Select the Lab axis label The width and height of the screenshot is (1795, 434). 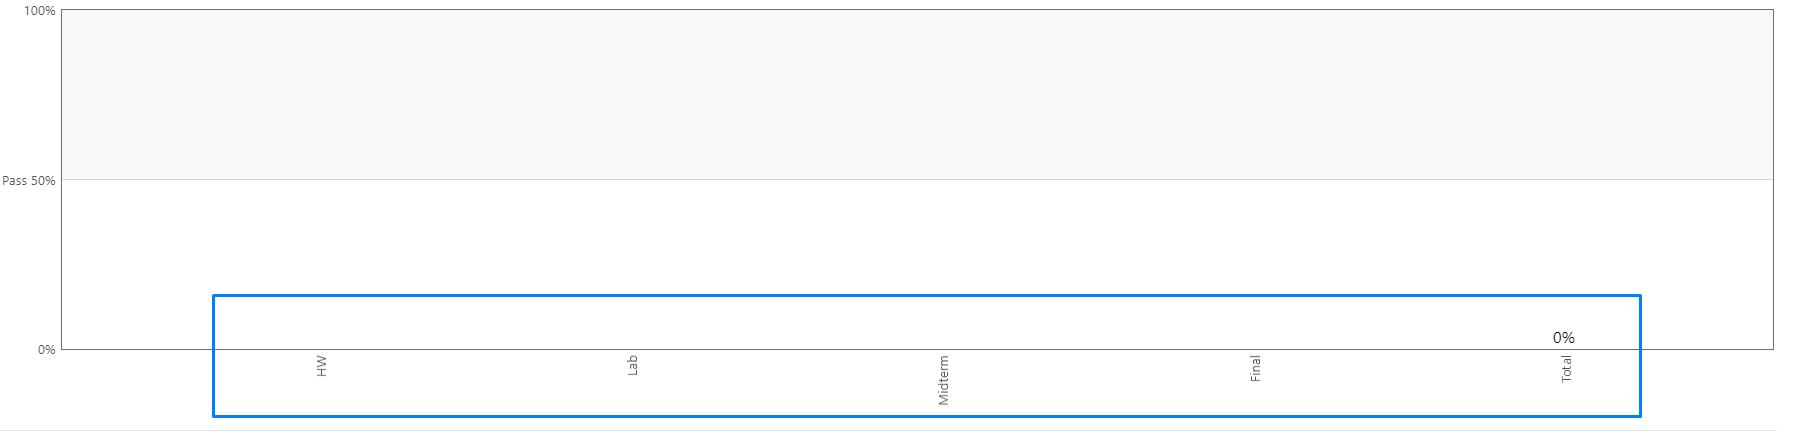point(632,365)
